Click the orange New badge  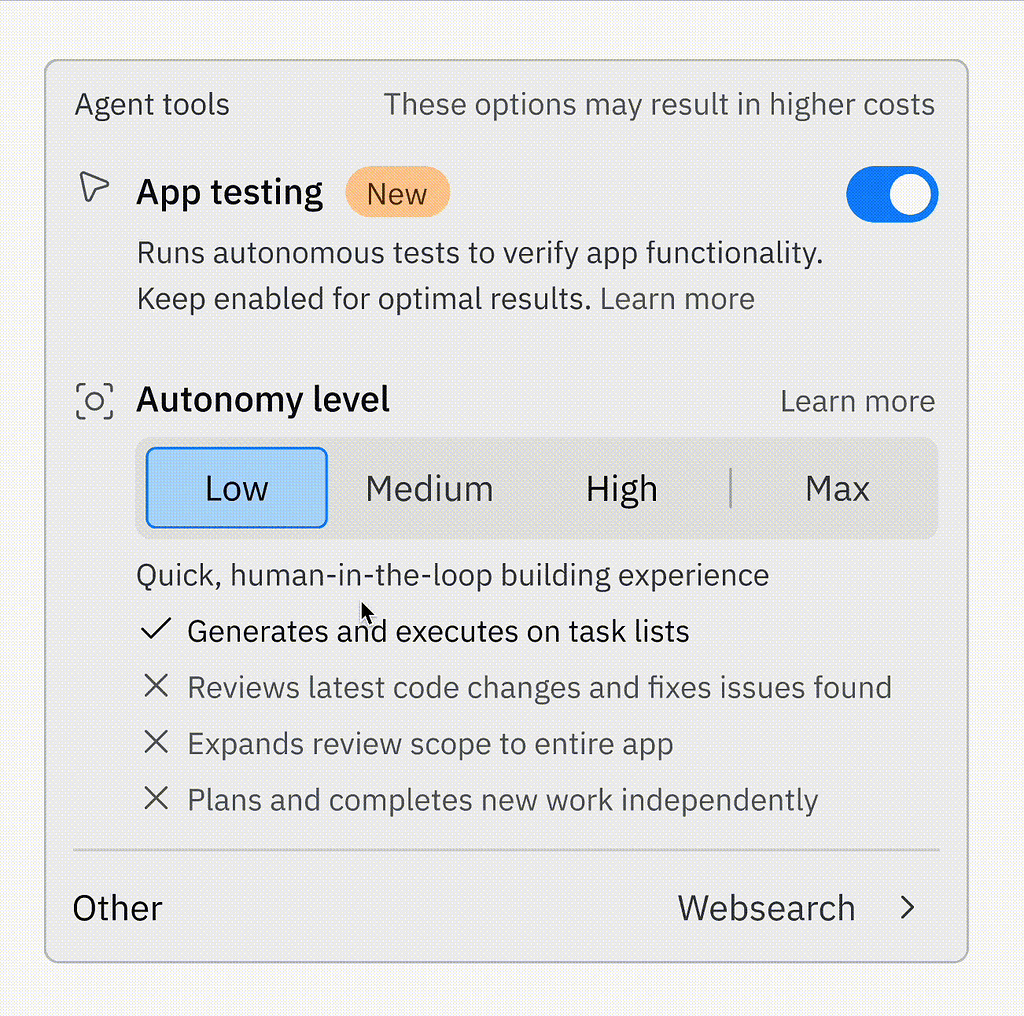point(397,193)
